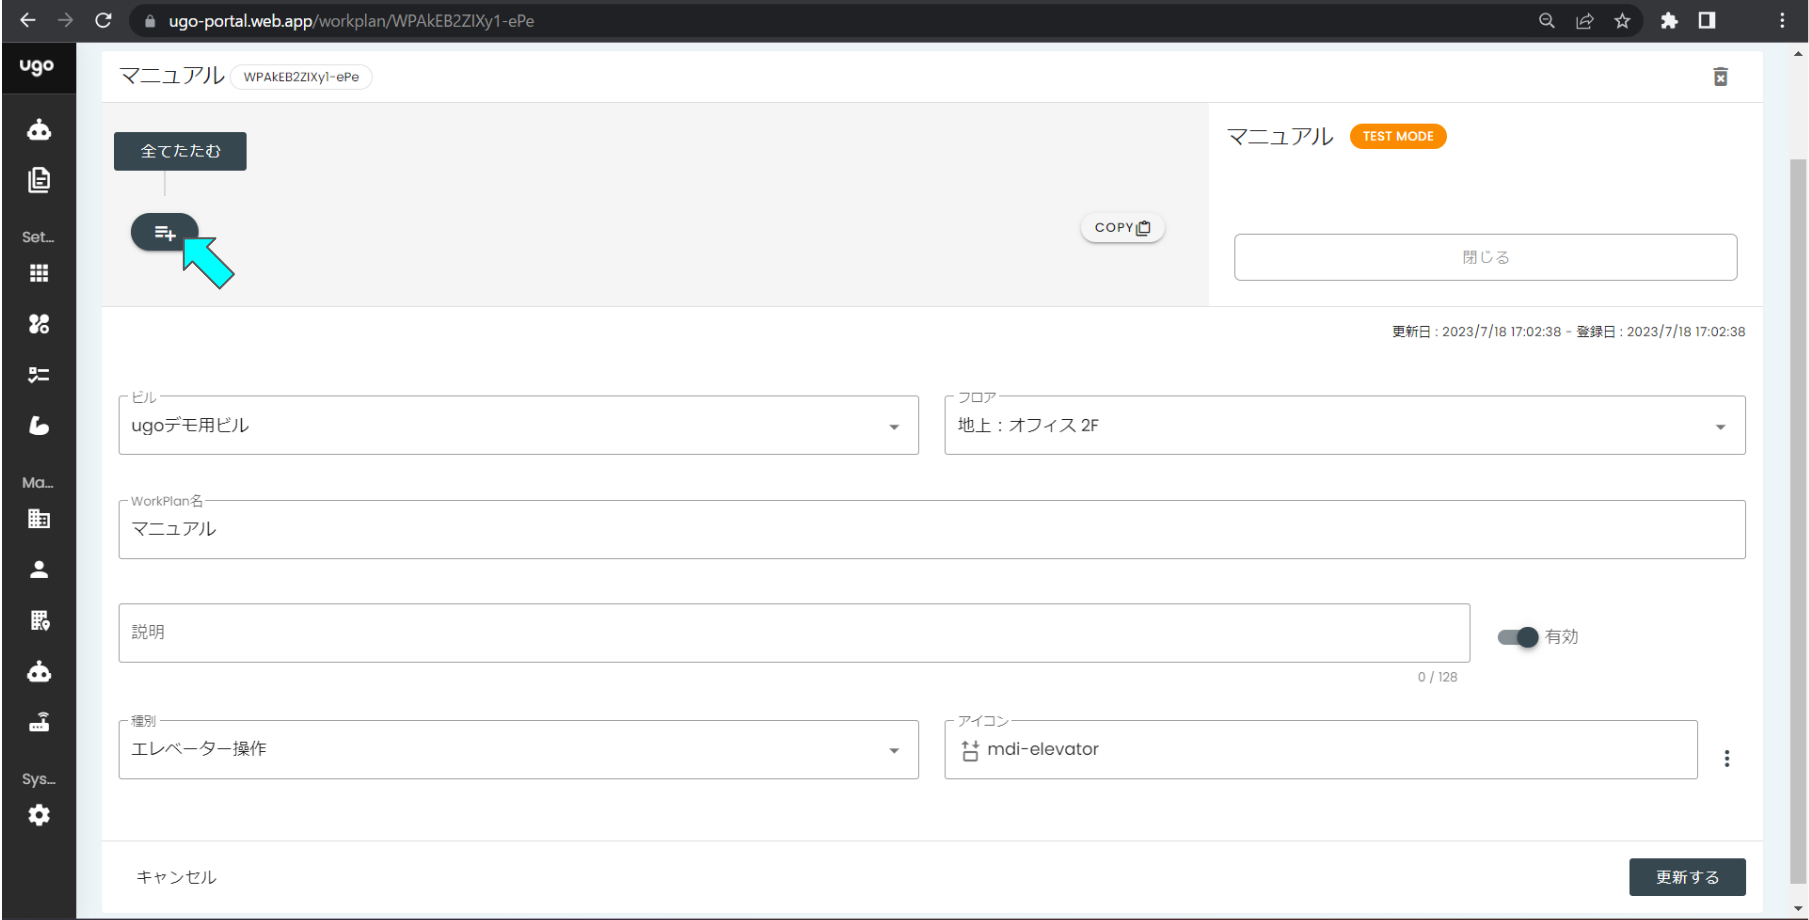Screen dimensions: 1809x920
Task: Select the person icon in the sidebar
Action: point(39,568)
